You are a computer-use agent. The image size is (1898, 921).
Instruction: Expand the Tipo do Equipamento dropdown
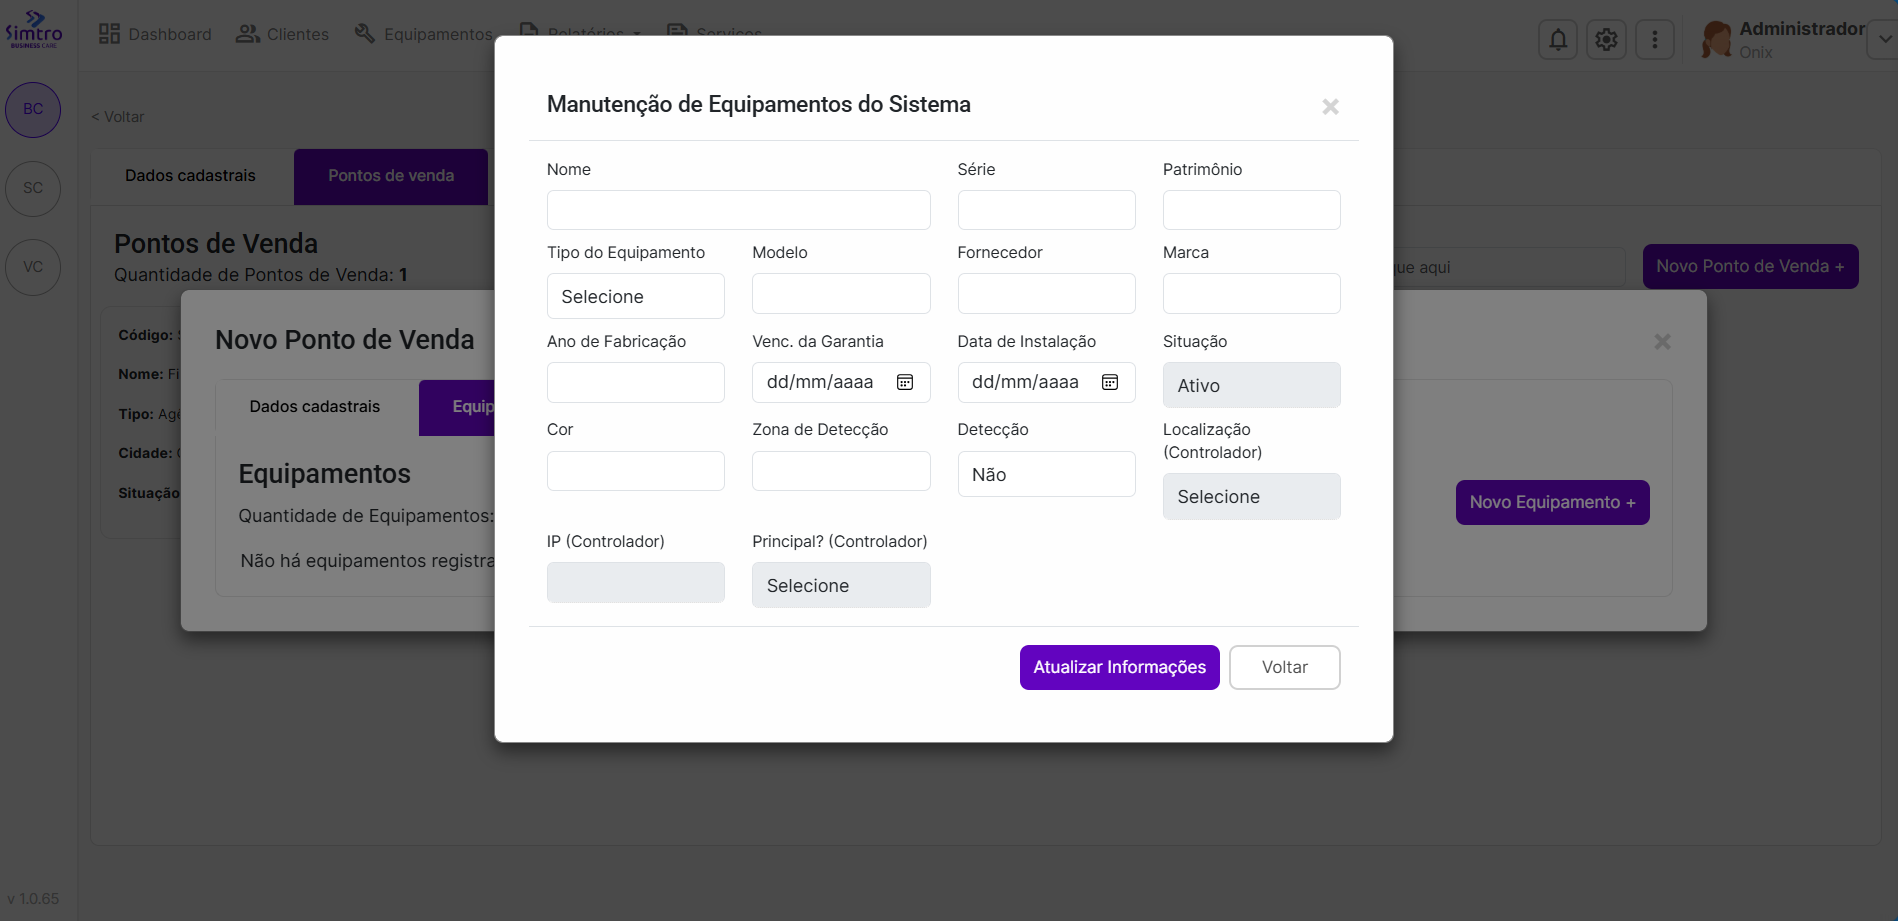click(x=635, y=297)
